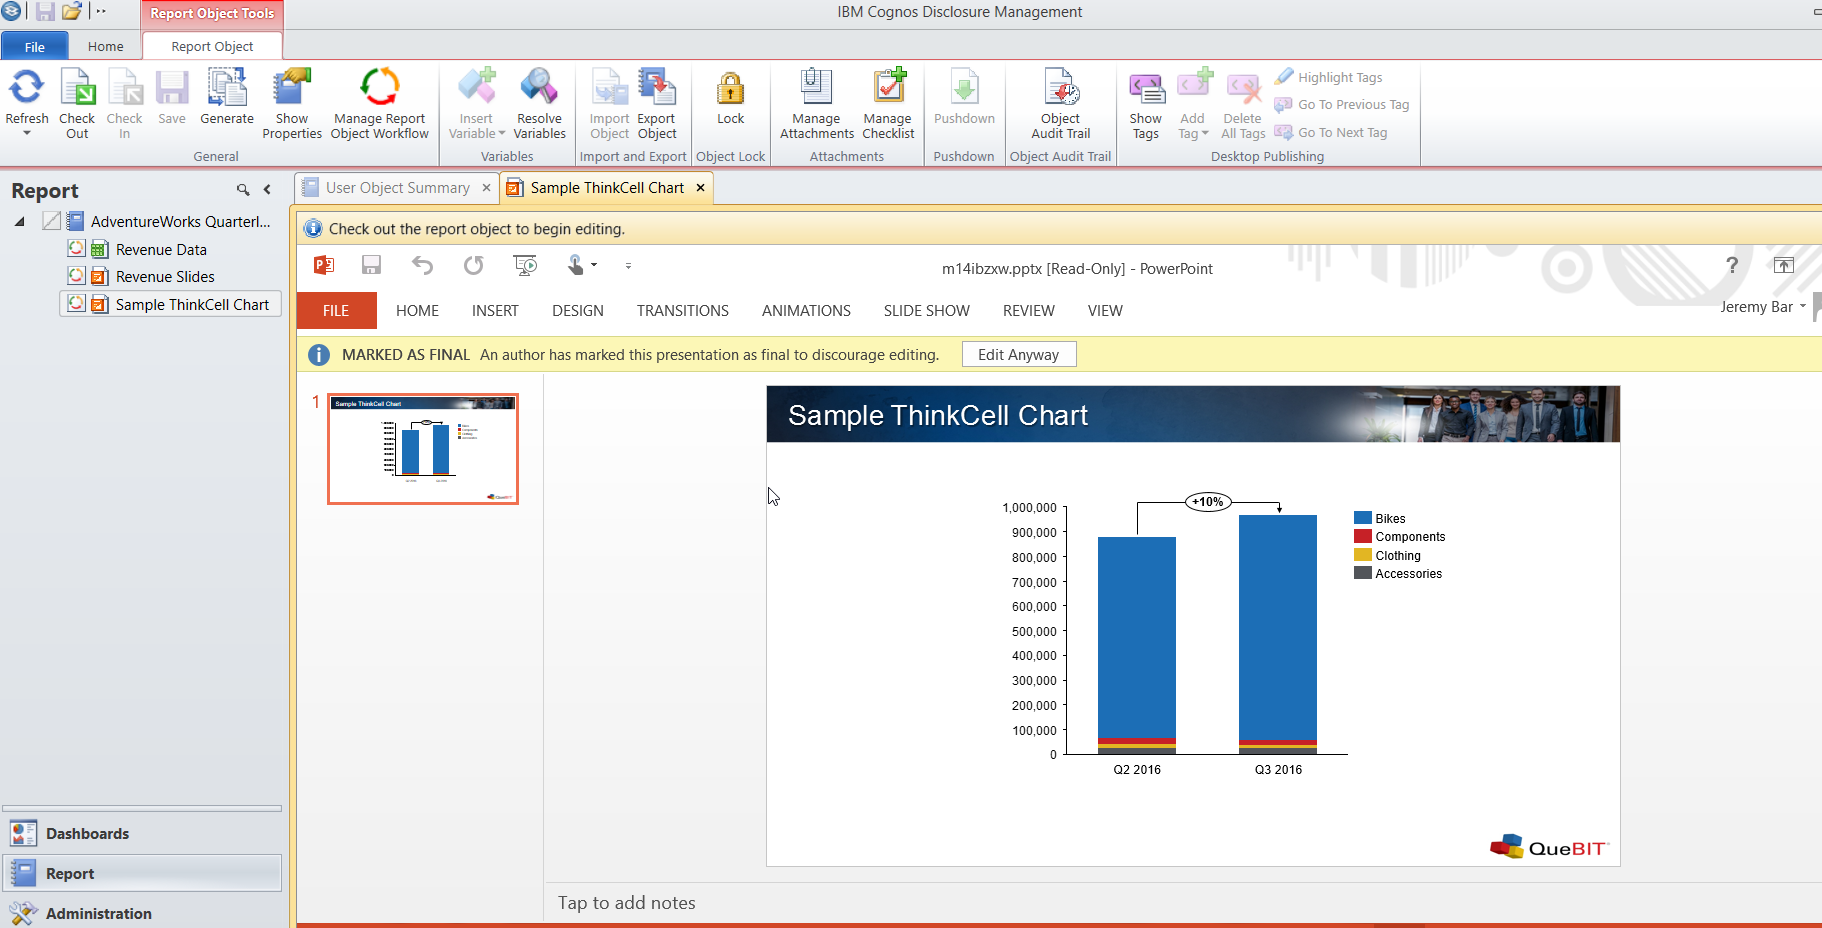Select Report navigation button

[142, 874]
